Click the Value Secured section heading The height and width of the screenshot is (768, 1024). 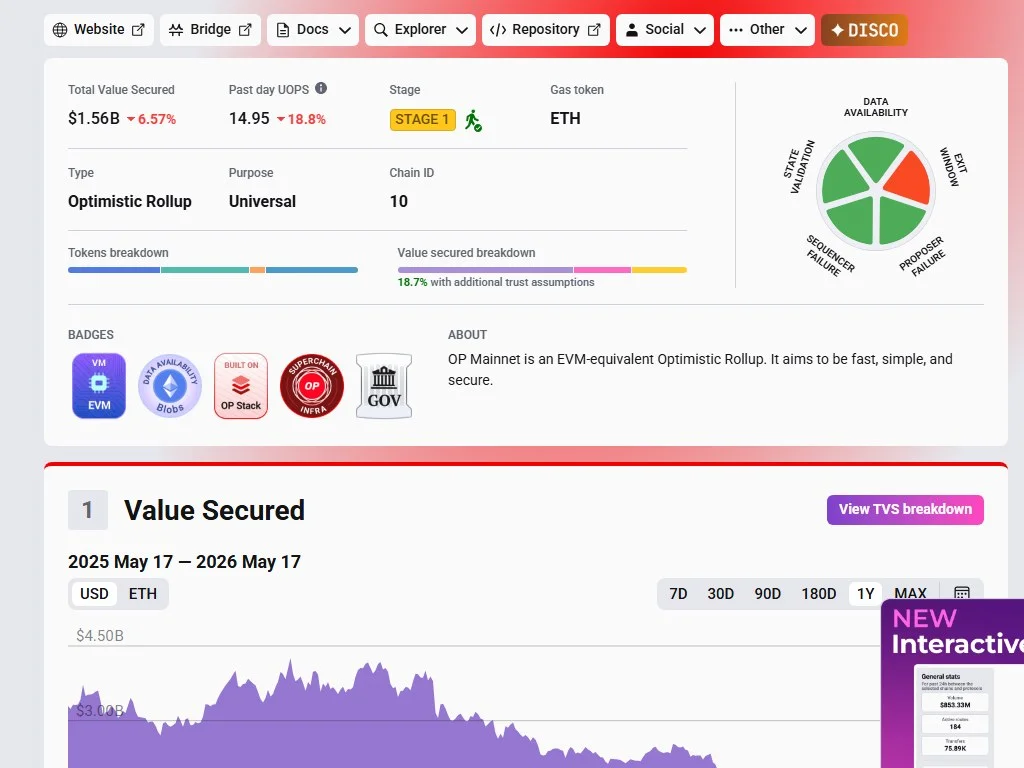pyautogui.click(x=214, y=510)
